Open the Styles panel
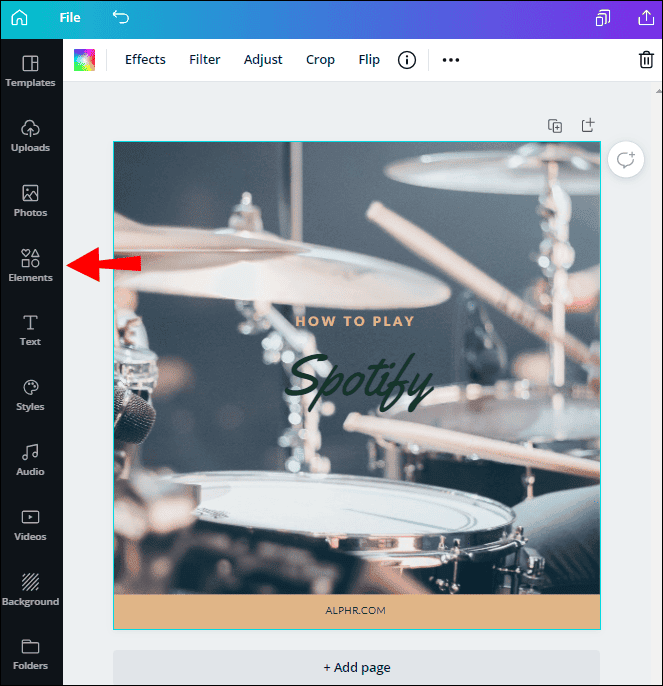This screenshot has height=686, width=663. [30, 396]
